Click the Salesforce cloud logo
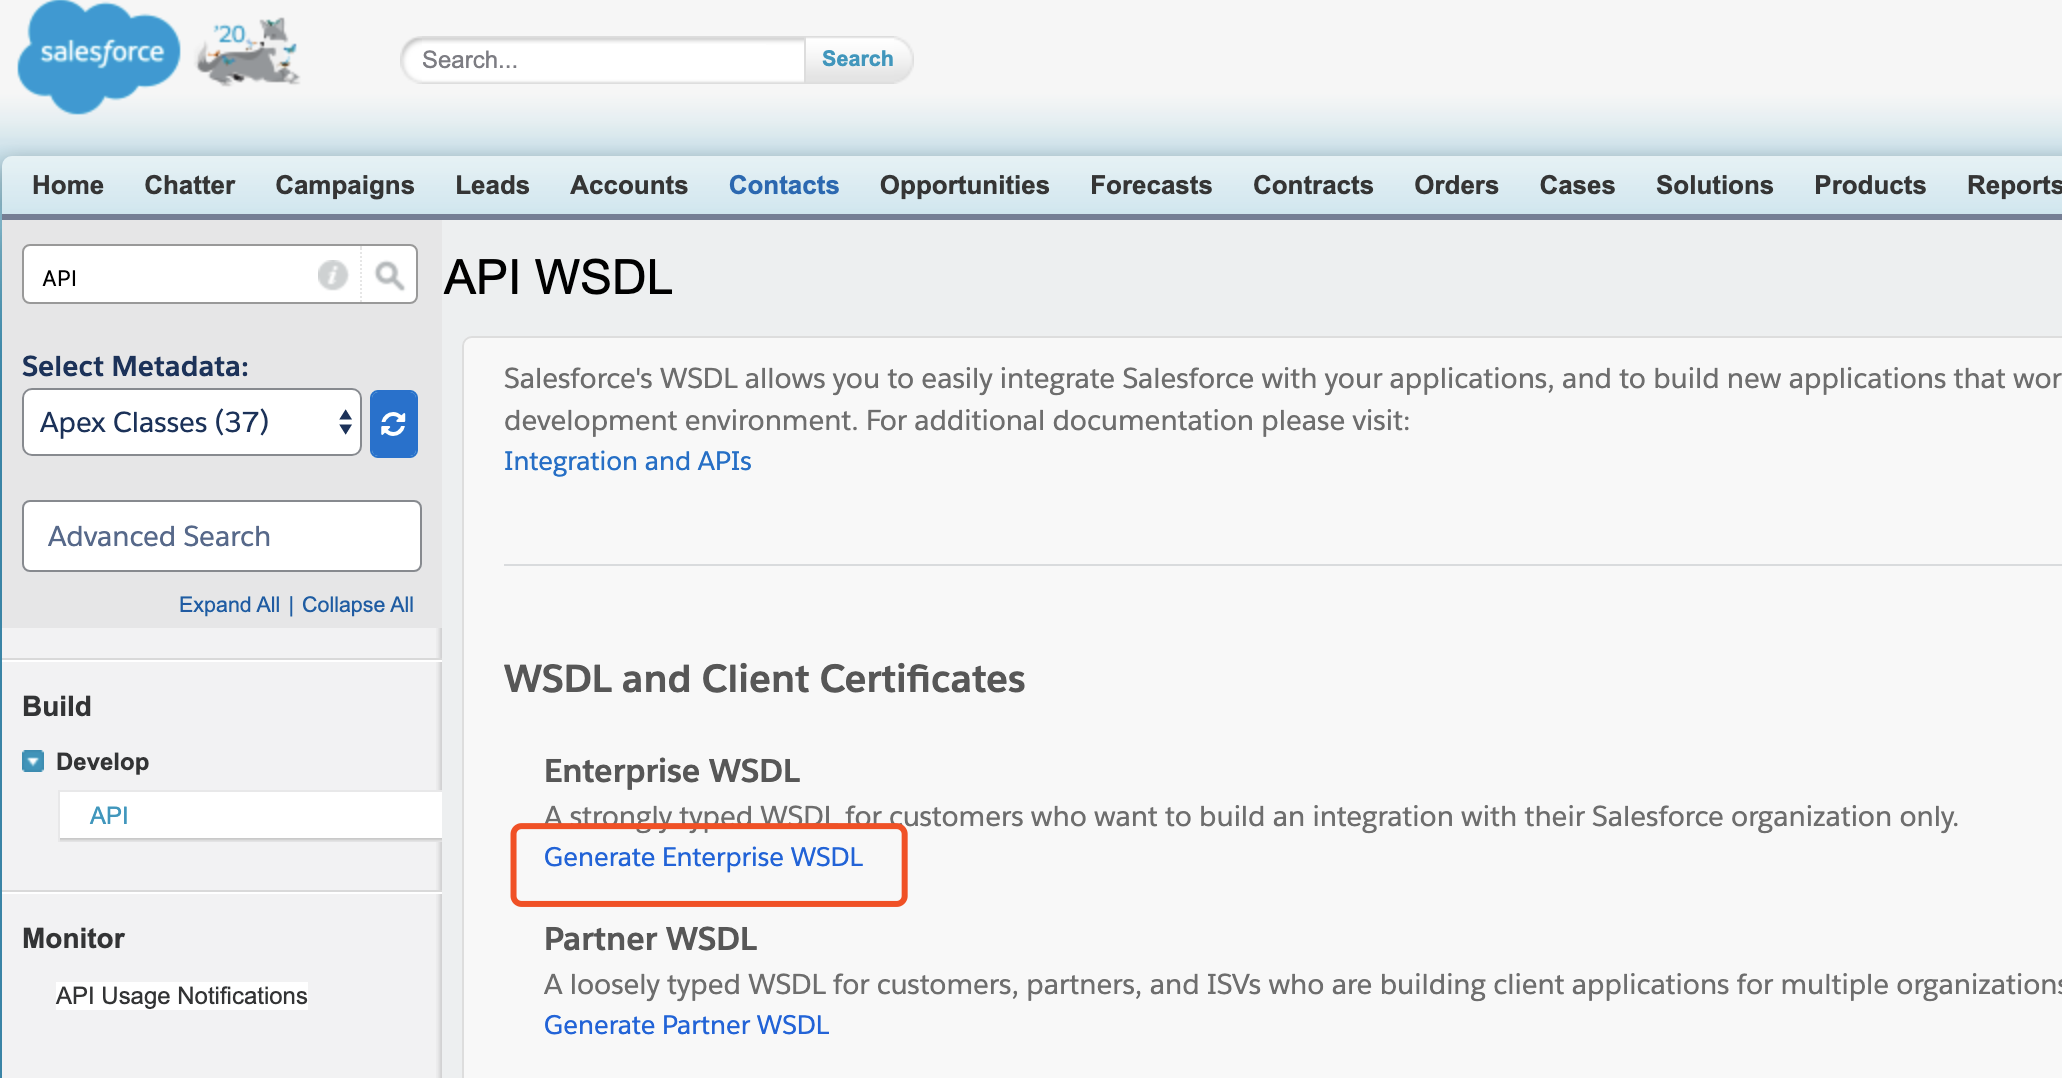2062x1078 pixels. (x=98, y=55)
